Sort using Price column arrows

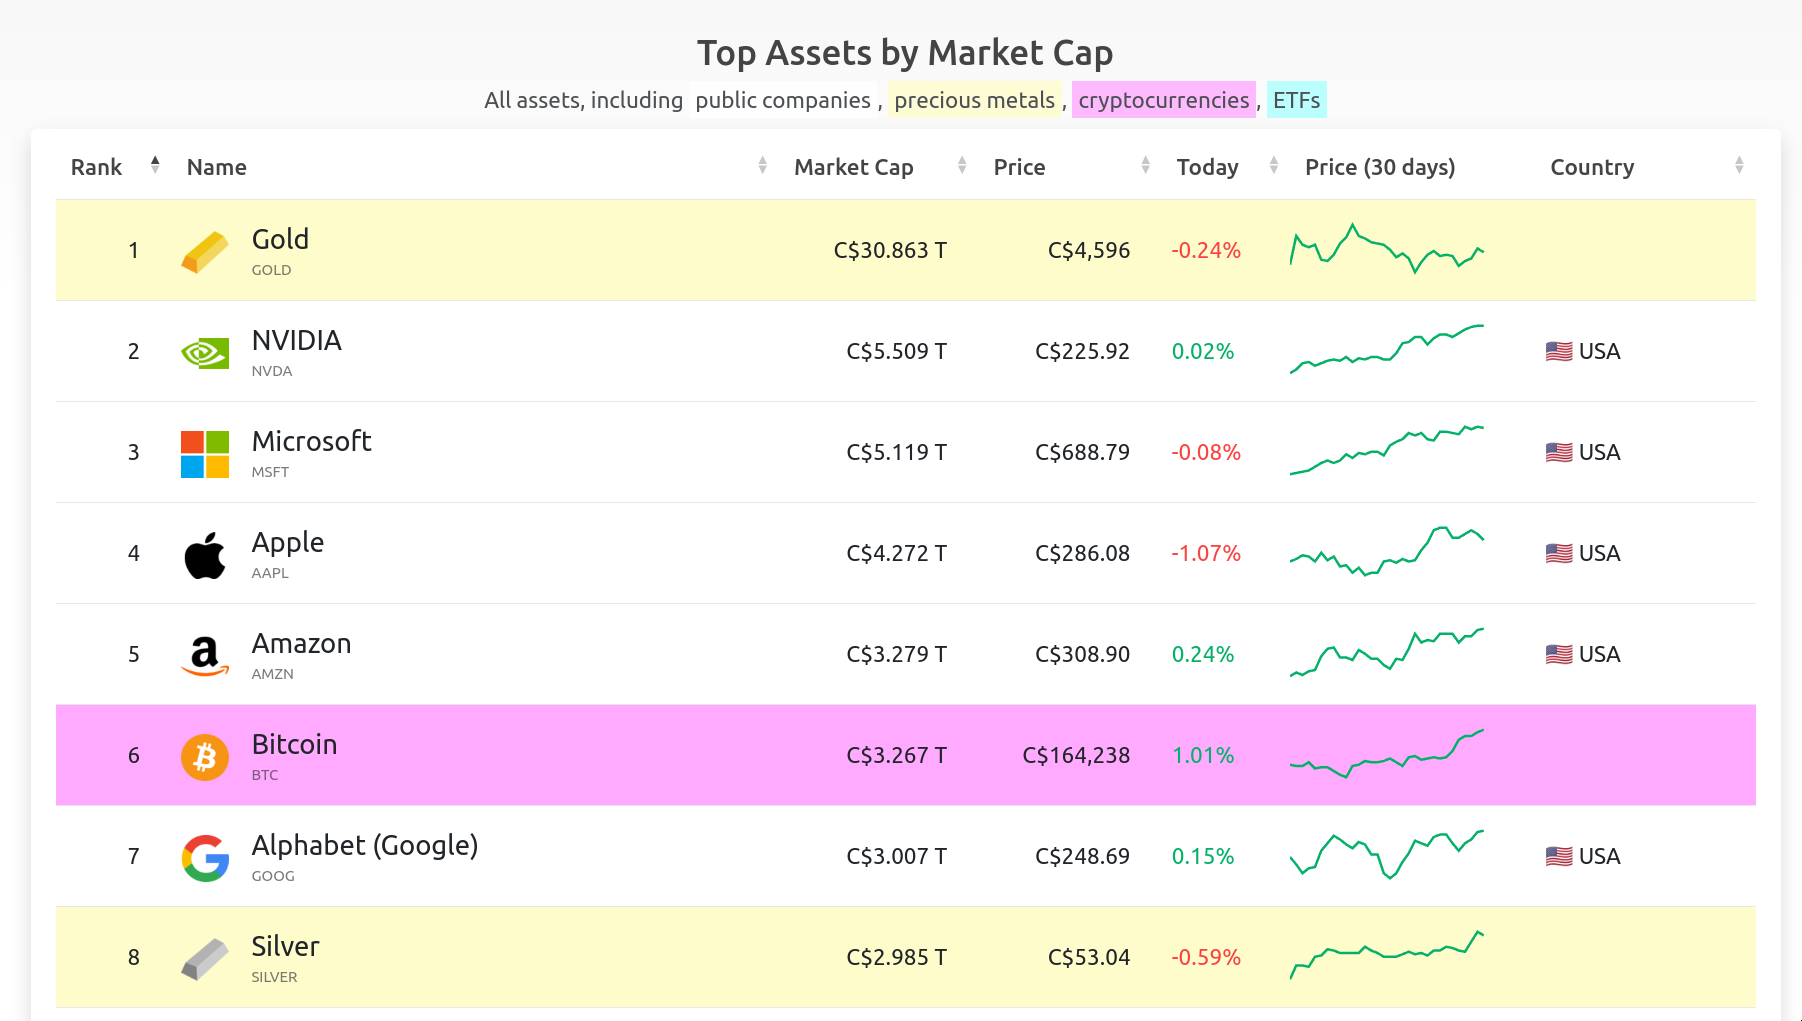point(1145,165)
